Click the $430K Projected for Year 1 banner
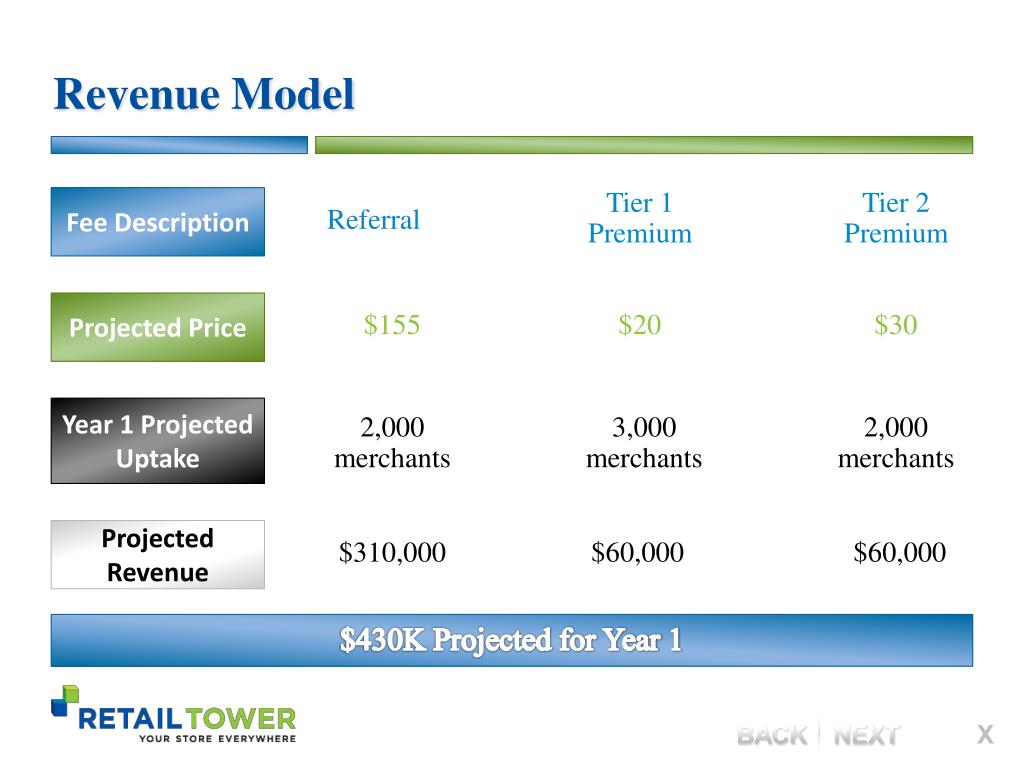Screen dimensions: 1024x768 511,640
